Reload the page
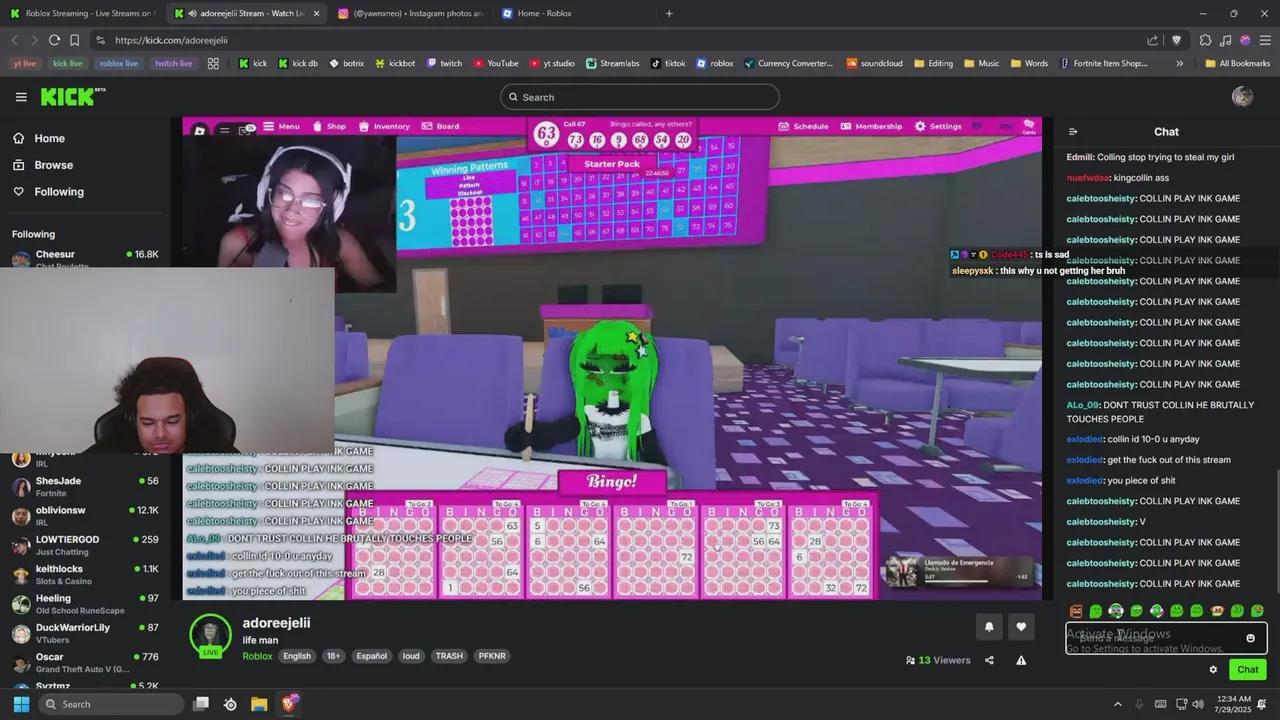The height and width of the screenshot is (720, 1280). tap(54, 40)
